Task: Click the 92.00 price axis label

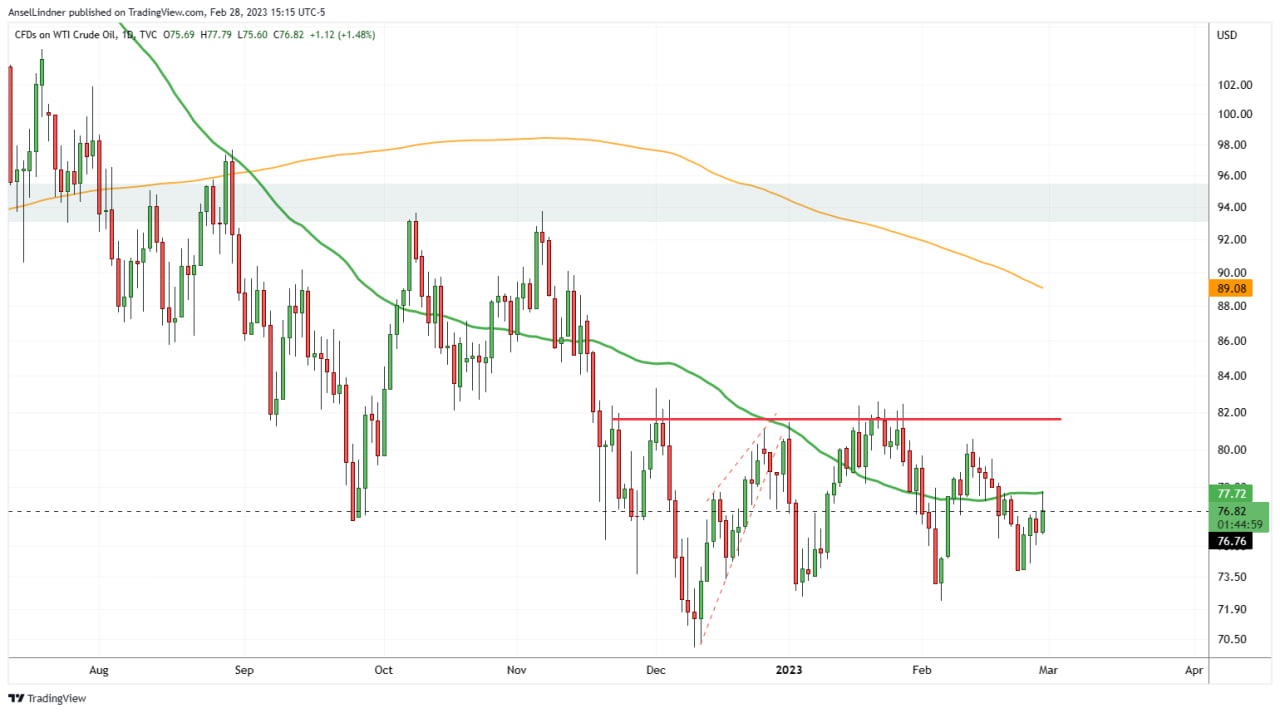Action: click(1232, 240)
